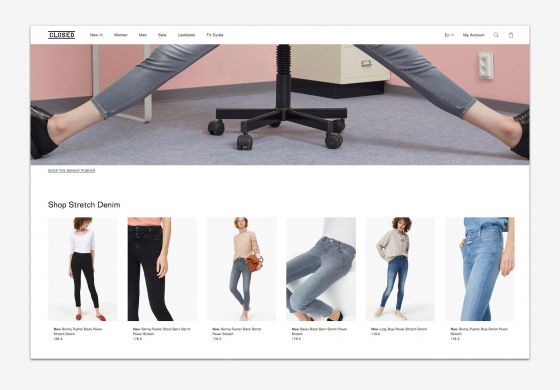The height and width of the screenshot is (390, 560).
Task: Select the Men menu item
Action: [x=143, y=35]
